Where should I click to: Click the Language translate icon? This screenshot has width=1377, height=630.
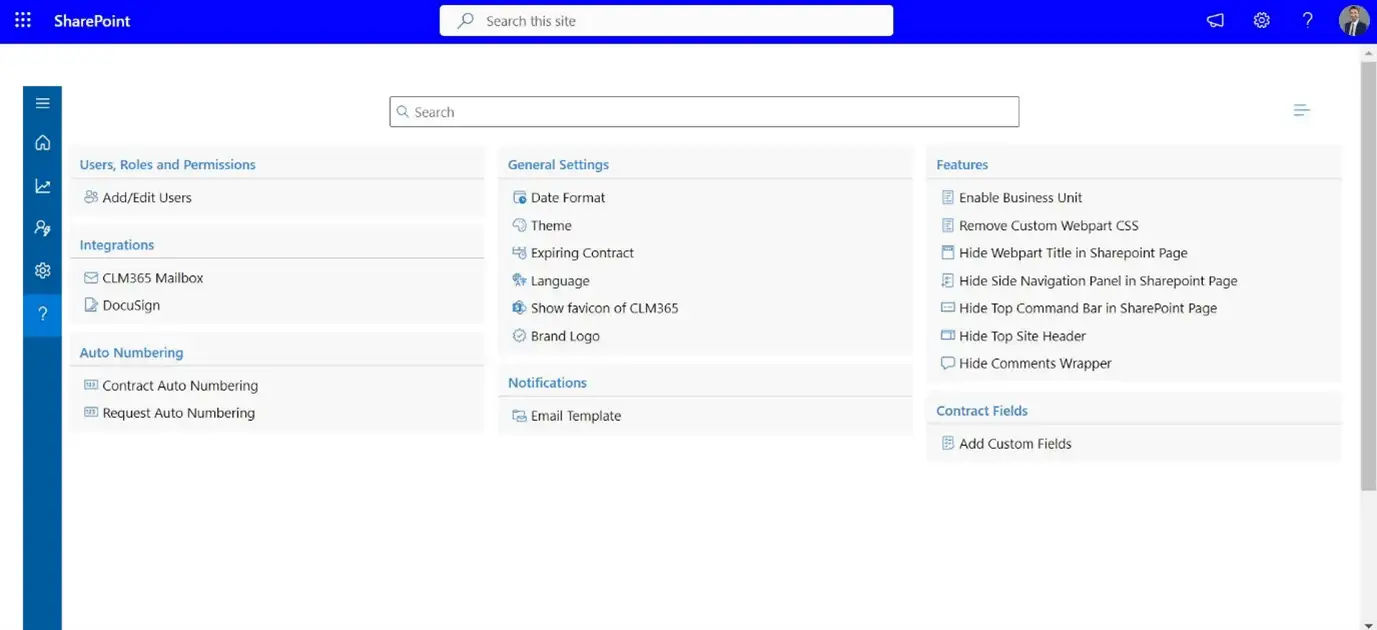tap(519, 280)
